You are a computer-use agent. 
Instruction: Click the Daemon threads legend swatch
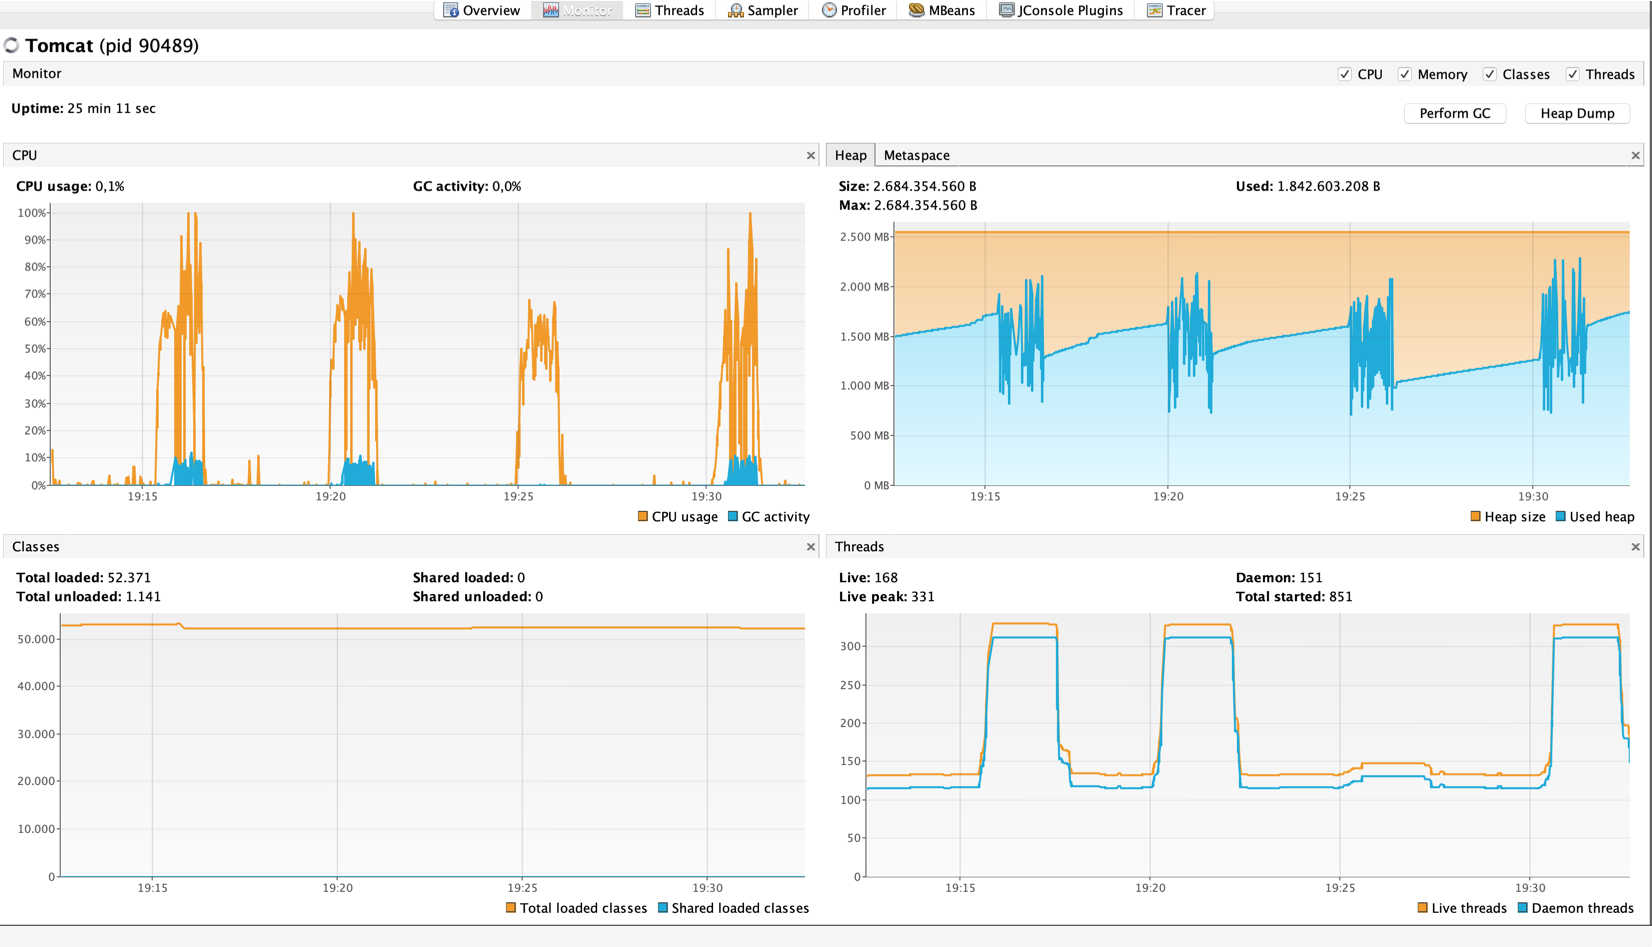pyautogui.click(x=1523, y=908)
